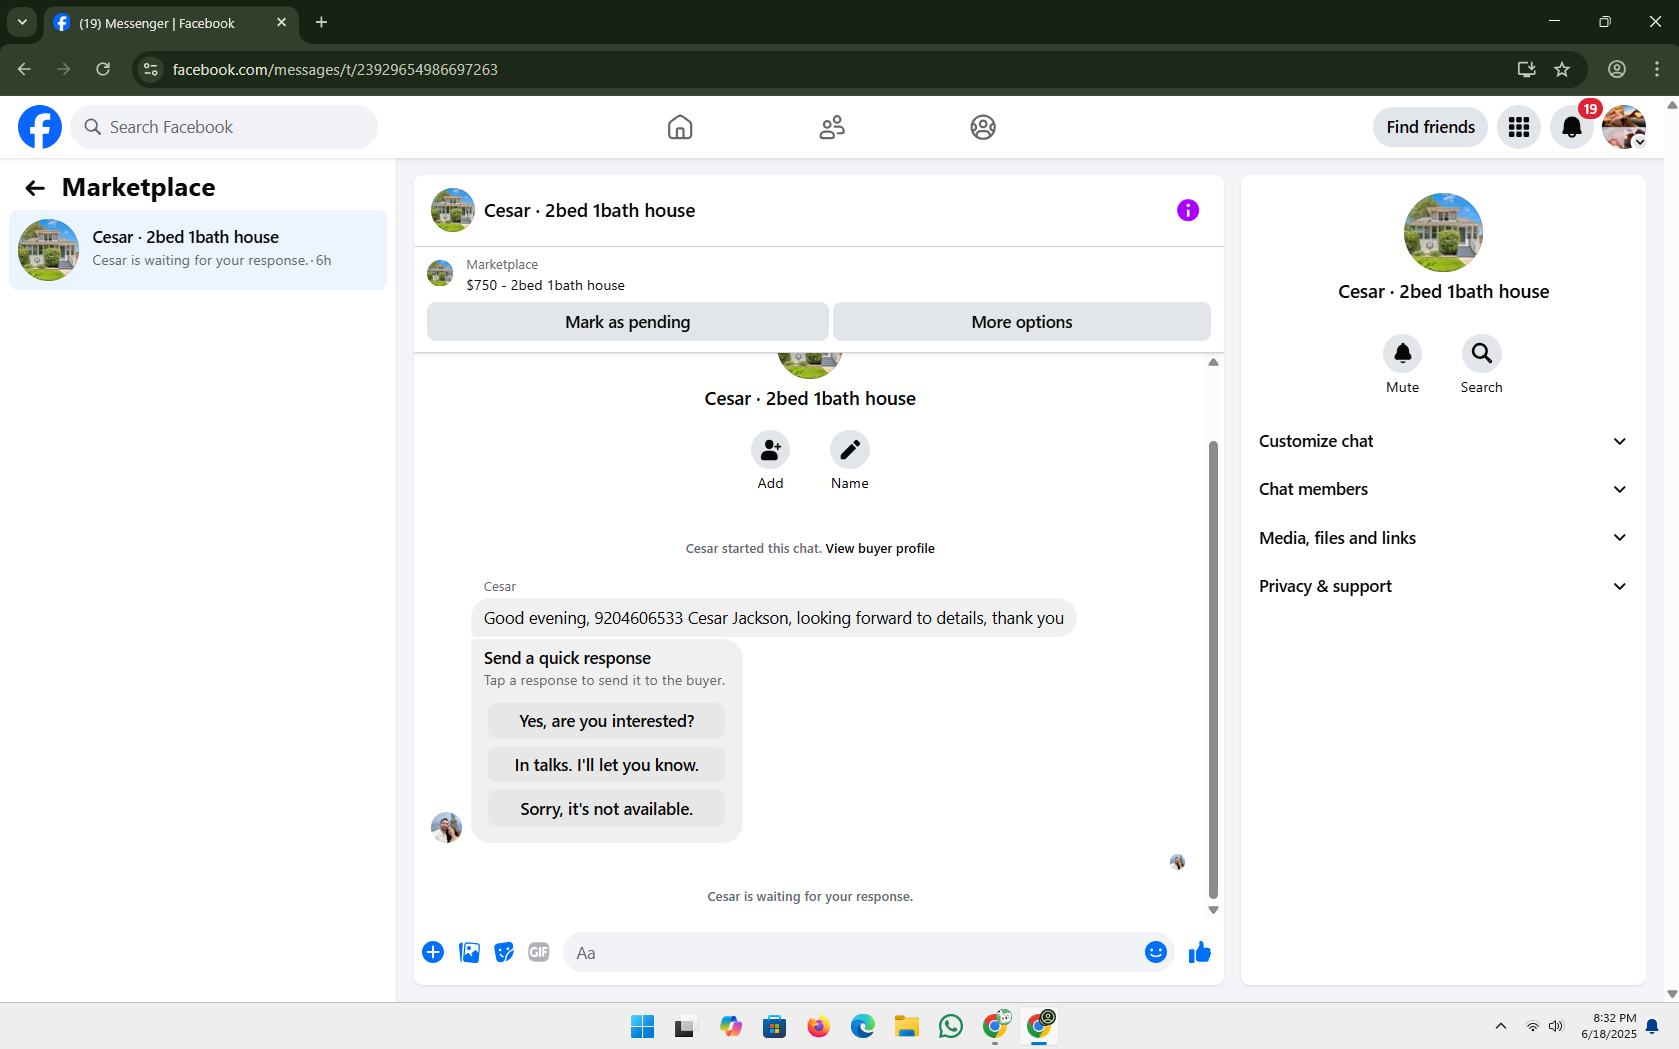1679x1049 pixels.
Task: Expand the Privacy & support section
Action: point(1443,586)
